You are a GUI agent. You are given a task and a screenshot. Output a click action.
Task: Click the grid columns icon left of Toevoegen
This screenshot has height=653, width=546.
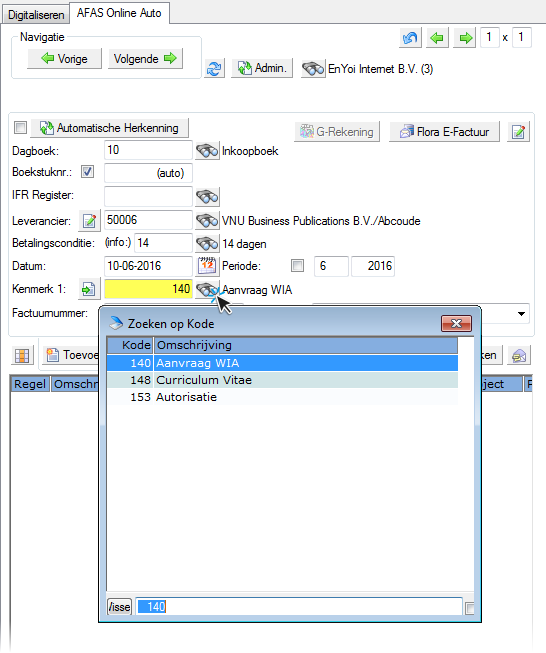pos(22,355)
